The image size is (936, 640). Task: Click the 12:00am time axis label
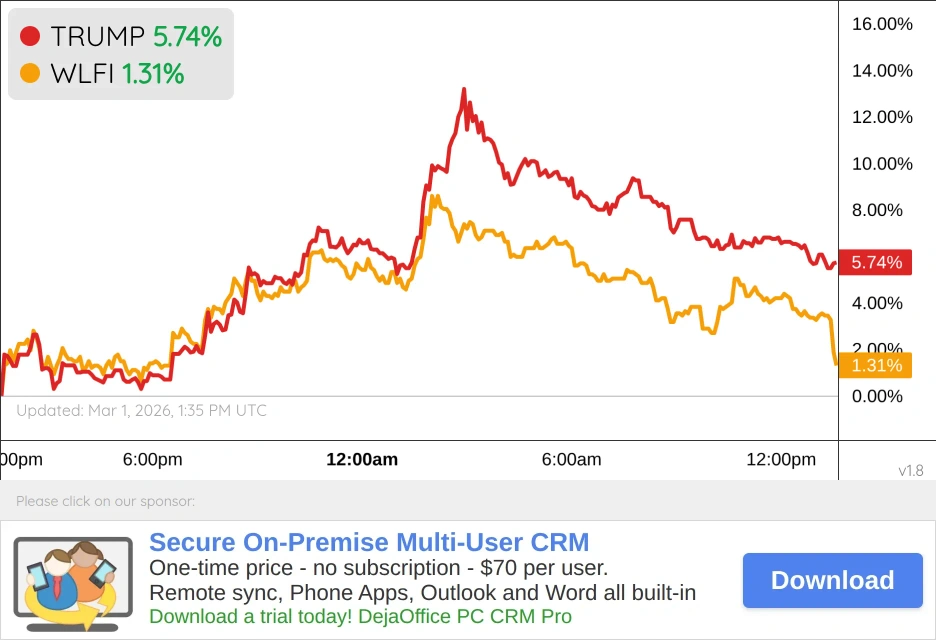coord(362,460)
